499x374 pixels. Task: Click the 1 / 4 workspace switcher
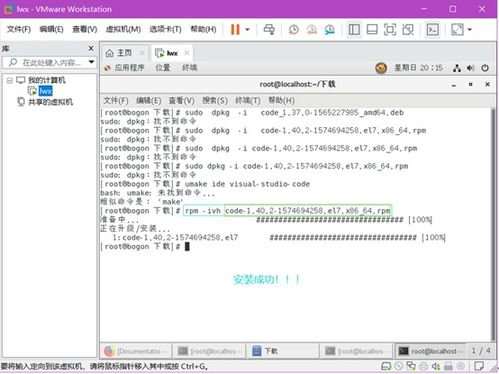(480, 351)
